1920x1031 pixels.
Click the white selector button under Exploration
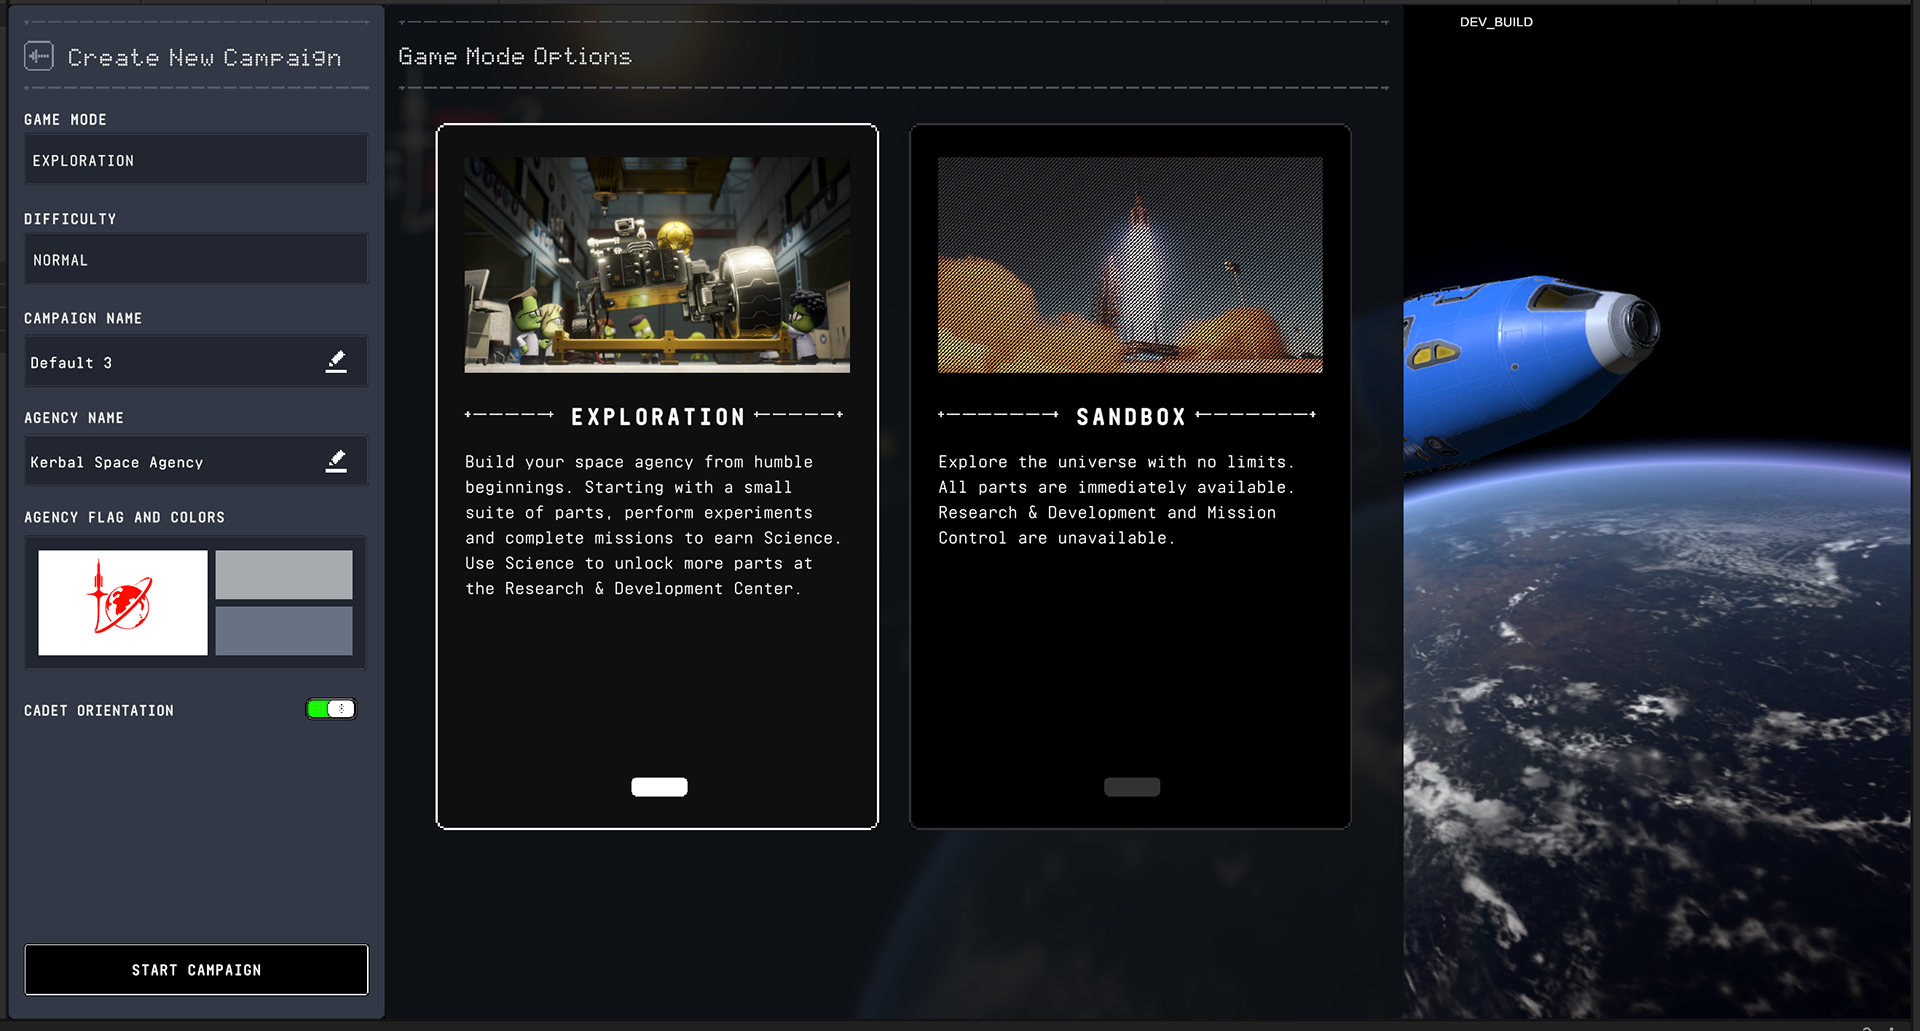click(659, 787)
